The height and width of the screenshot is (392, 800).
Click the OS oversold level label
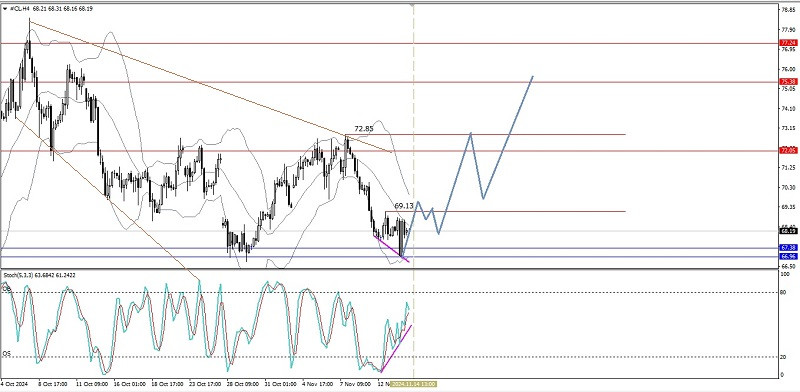[7, 353]
